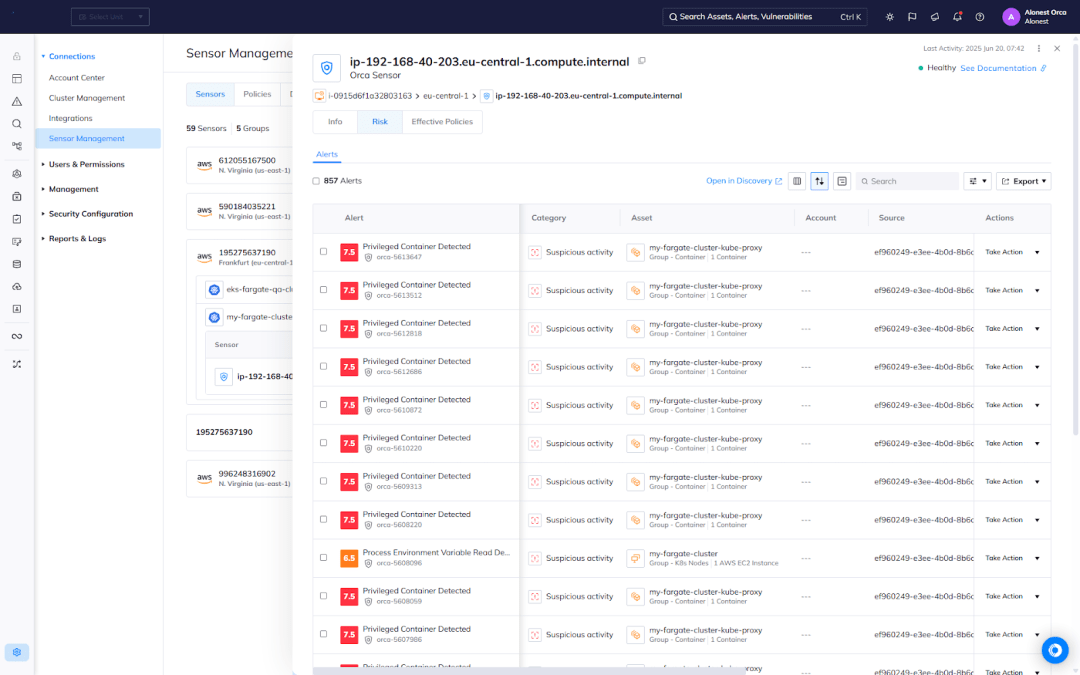This screenshot has width=1080, height=675.
Task: Open the dashboard icon in left sidebar
Action: coord(17,79)
